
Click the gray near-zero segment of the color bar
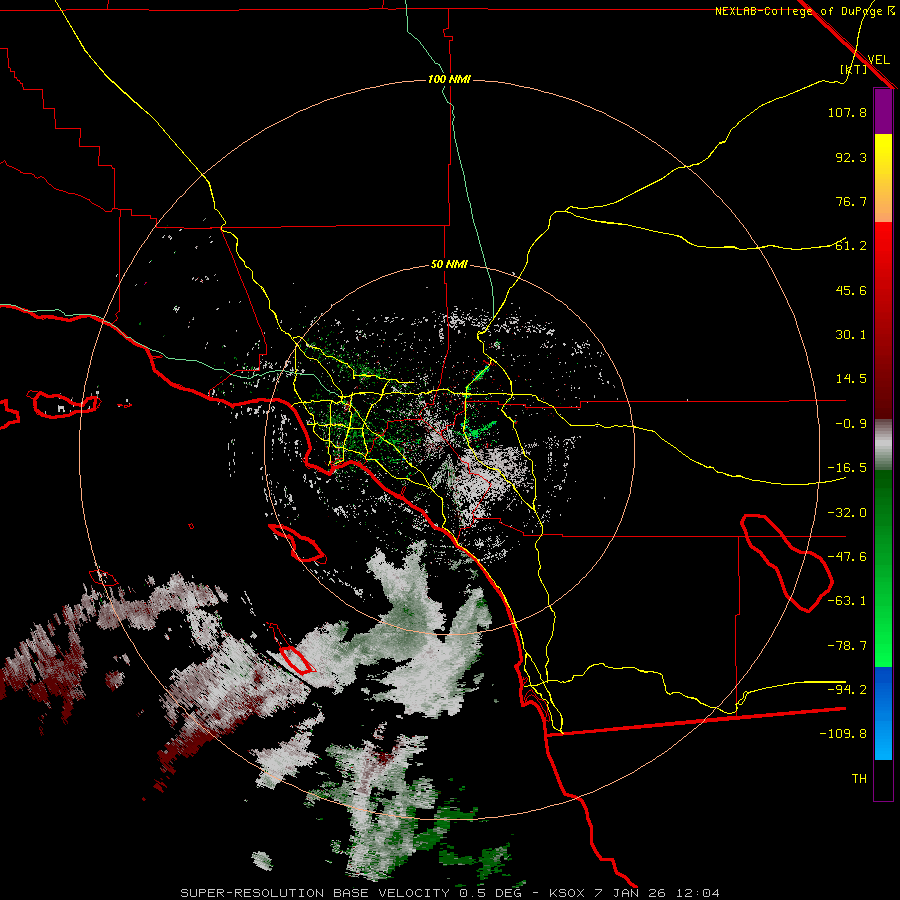tap(883, 445)
